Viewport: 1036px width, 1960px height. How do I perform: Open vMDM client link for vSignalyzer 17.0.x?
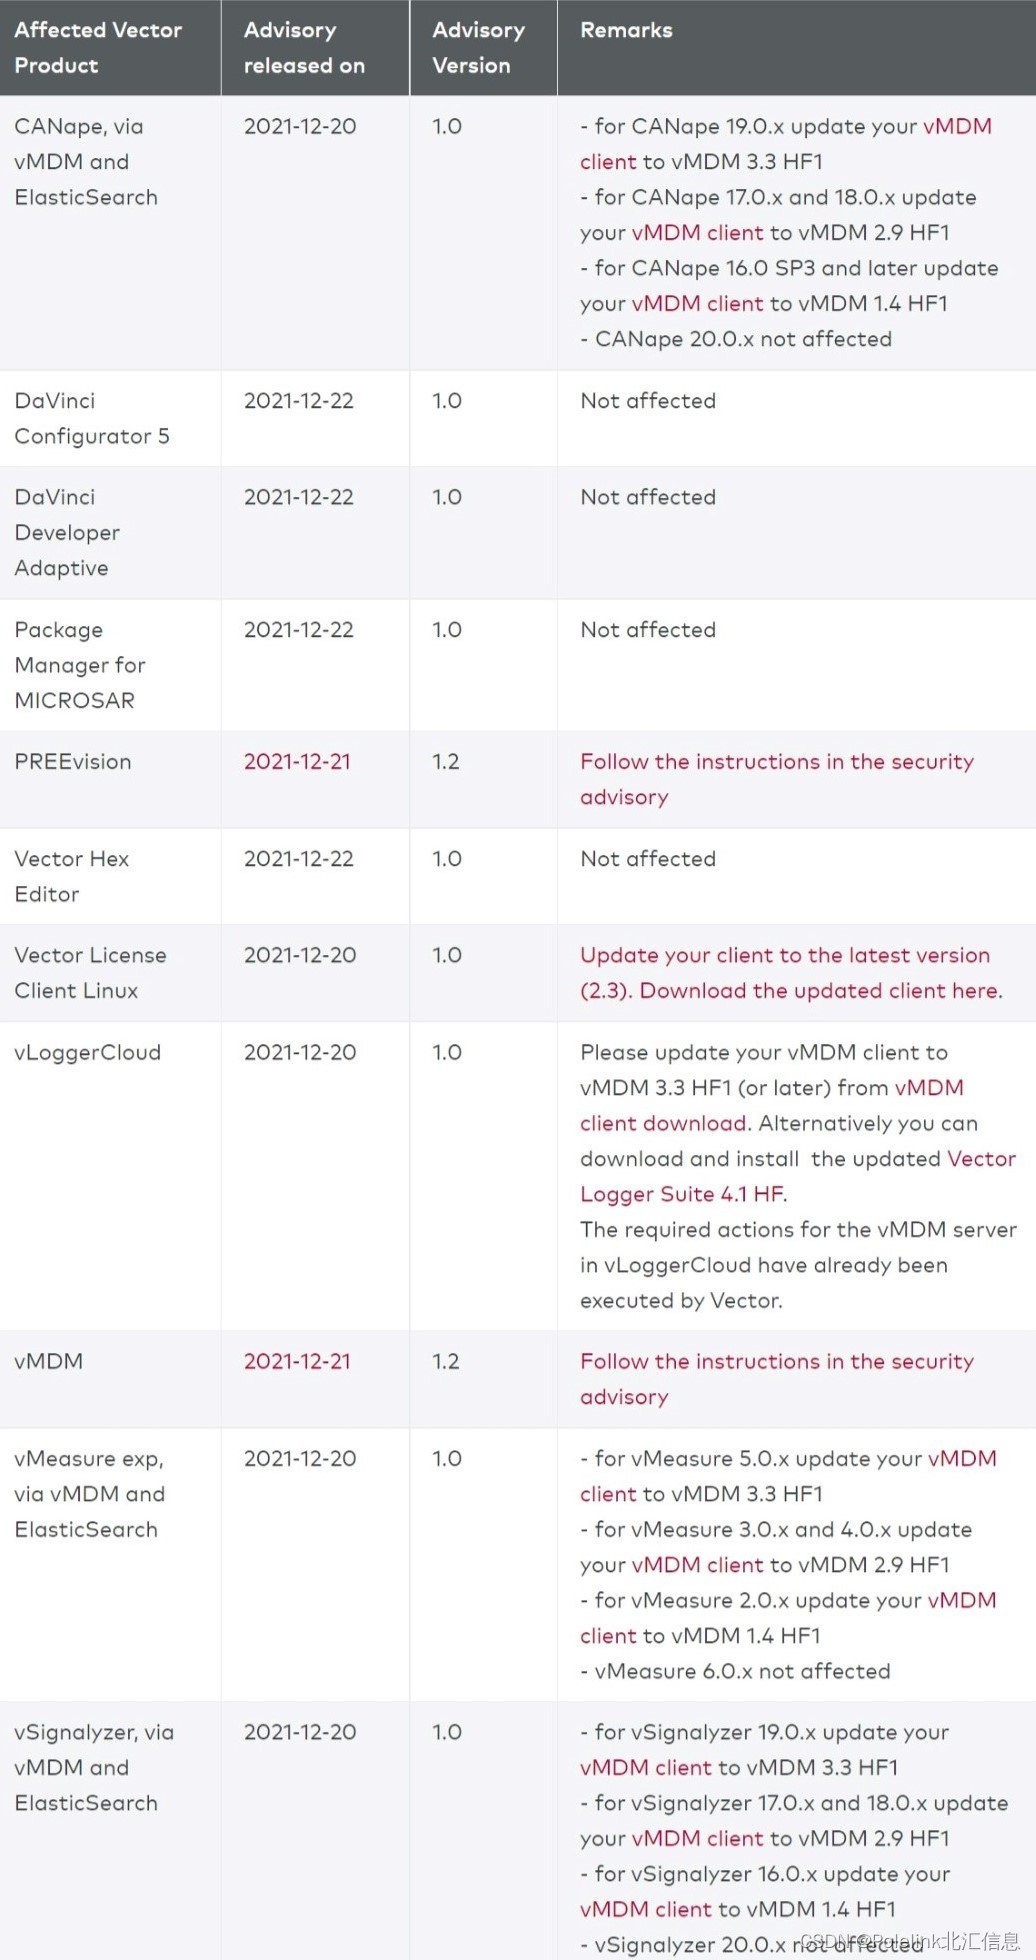(698, 1839)
